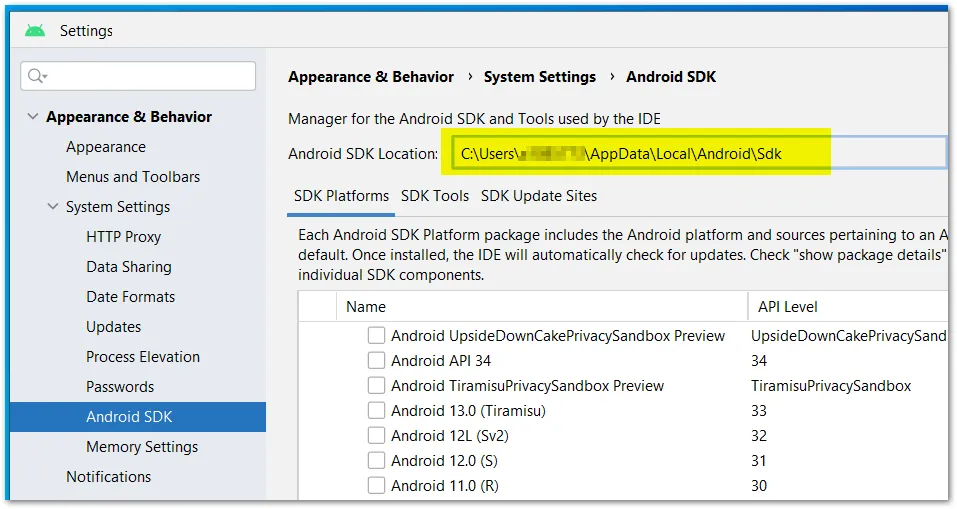Open Updates settings
The height and width of the screenshot is (509, 957).
pyautogui.click(x=114, y=327)
